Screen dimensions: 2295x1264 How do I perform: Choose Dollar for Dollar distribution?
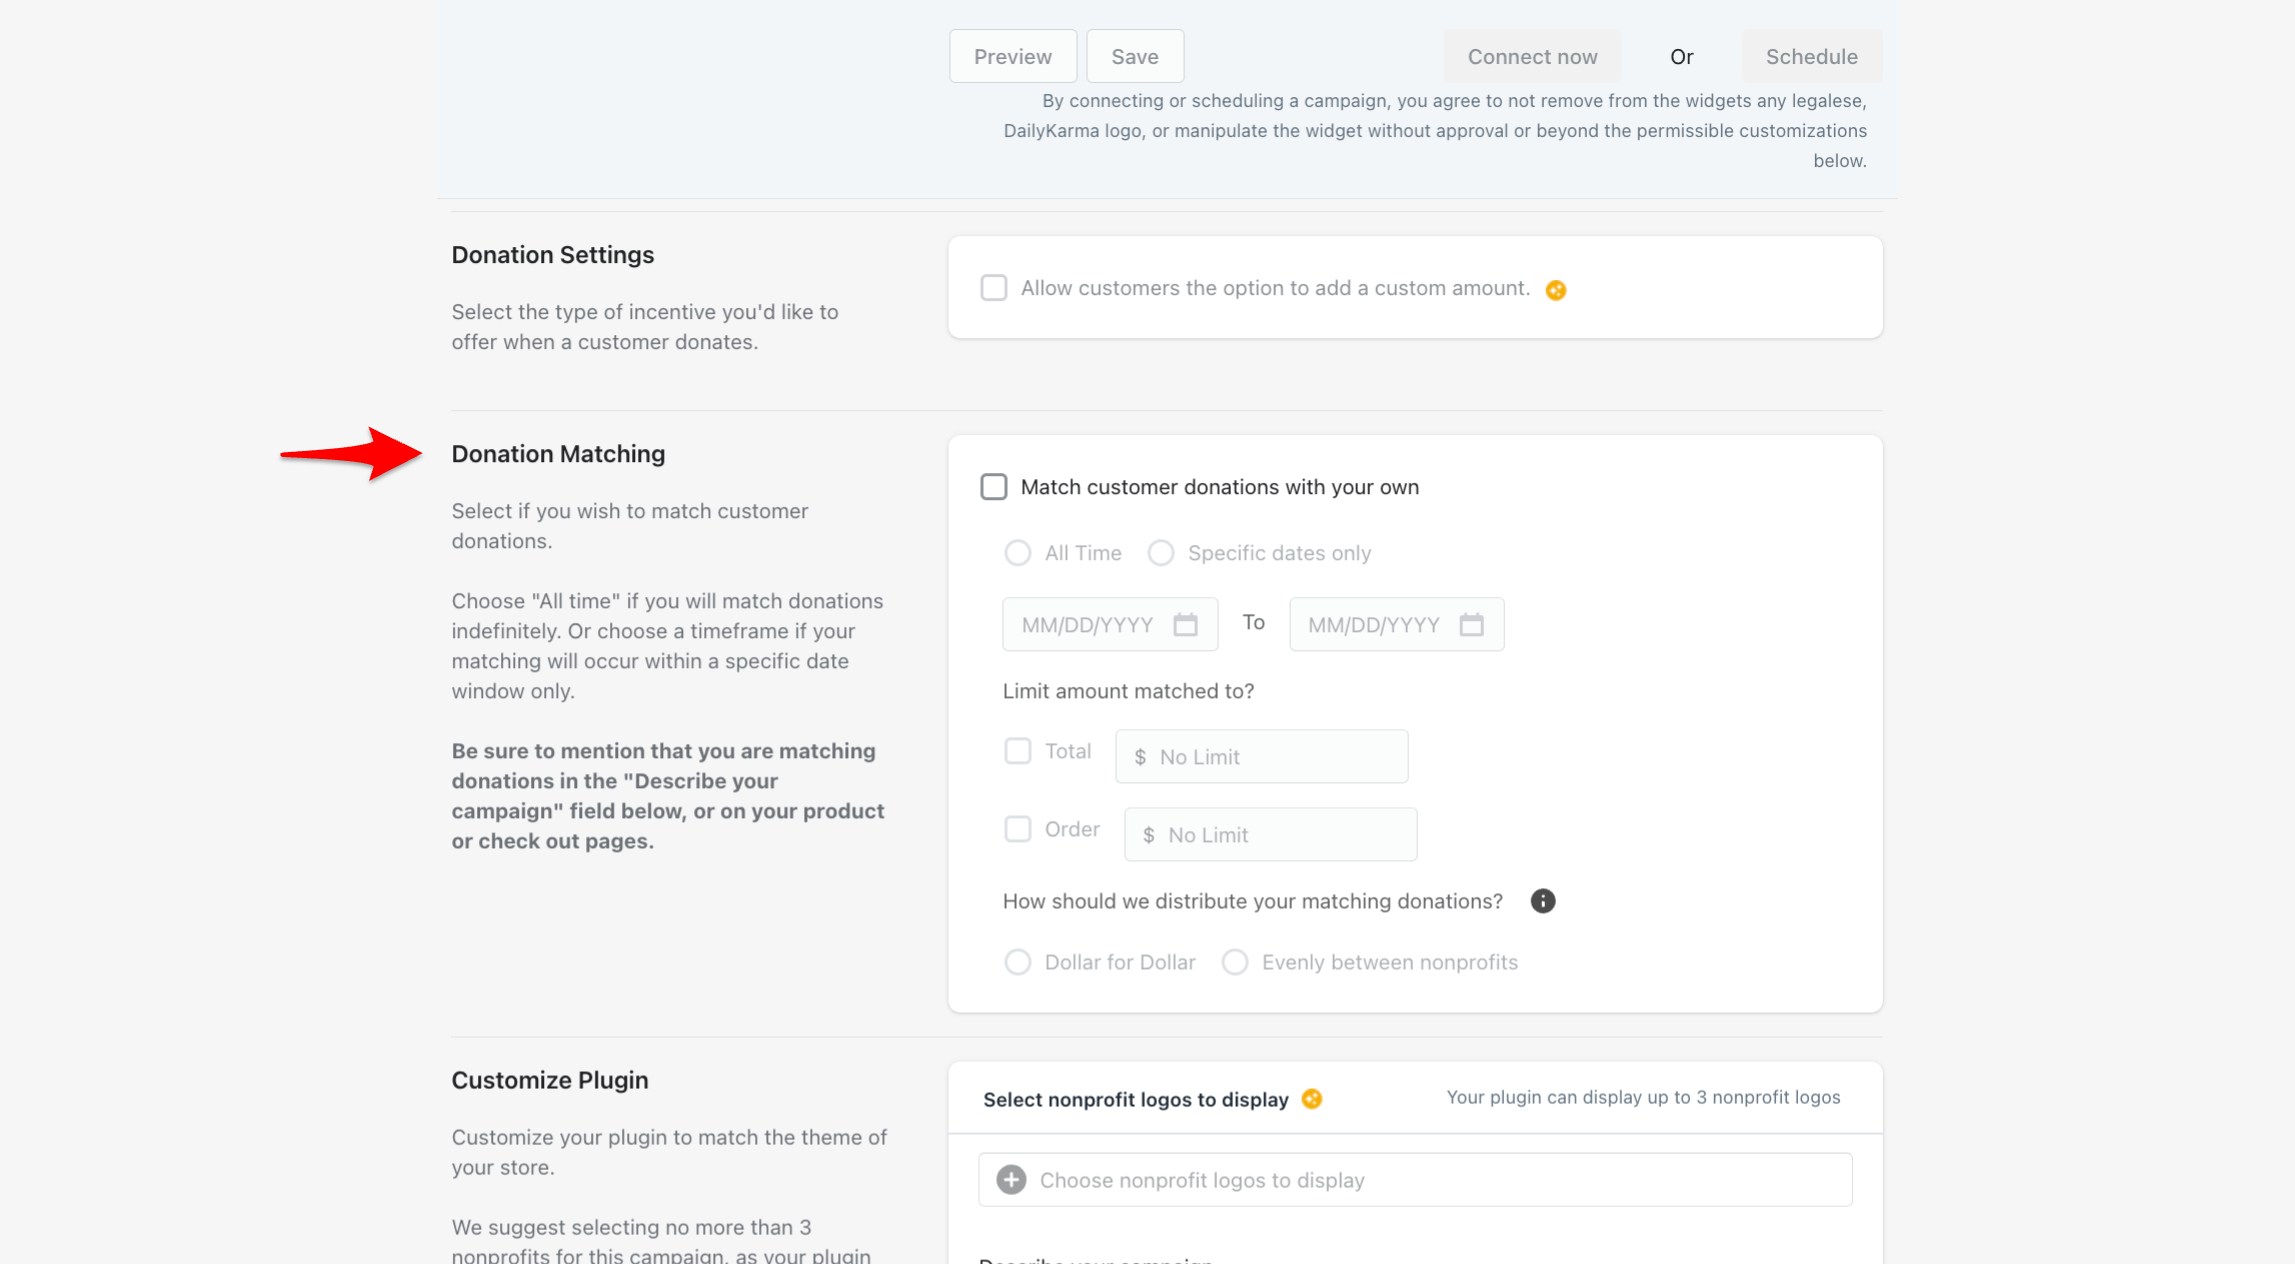(1017, 962)
